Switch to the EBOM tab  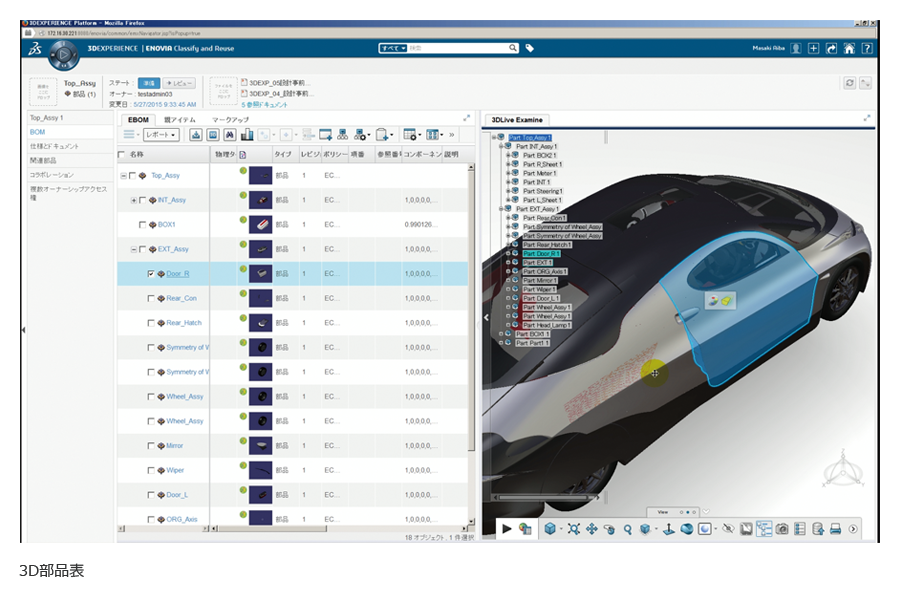click(138, 120)
